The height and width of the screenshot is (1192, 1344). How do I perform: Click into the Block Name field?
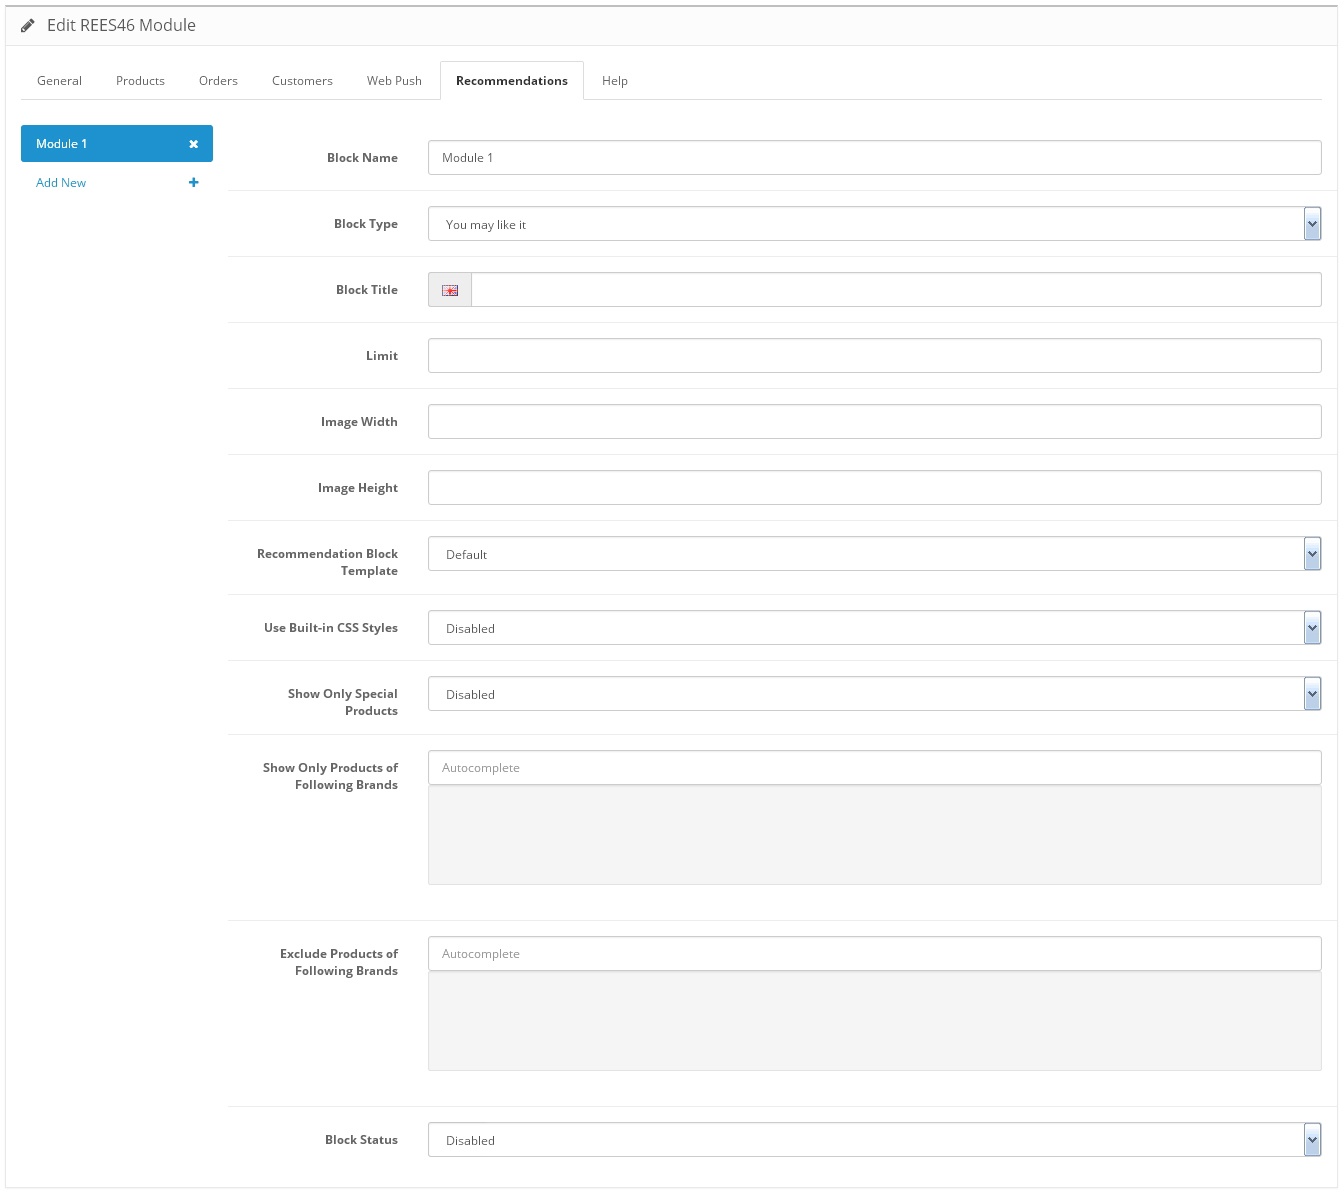coord(874,158)
